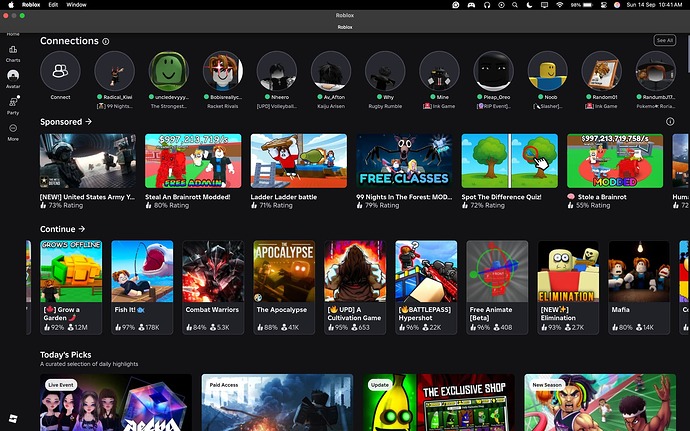Screen dimensions: 690x431
Task: Click Rugby Rumble under Why
Action: point(385,106)
